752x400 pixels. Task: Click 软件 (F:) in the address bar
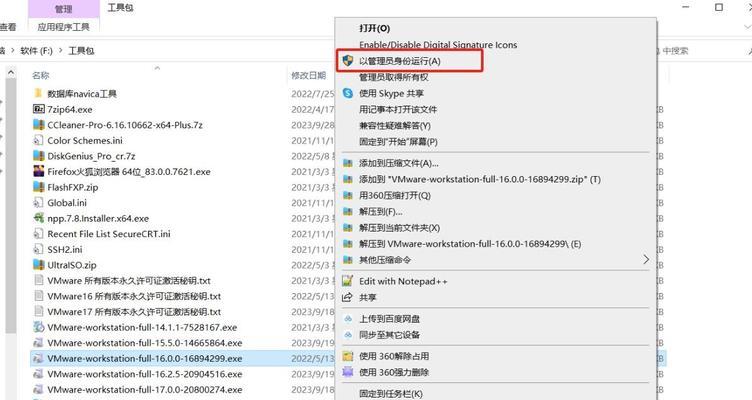tap(36, 50)
